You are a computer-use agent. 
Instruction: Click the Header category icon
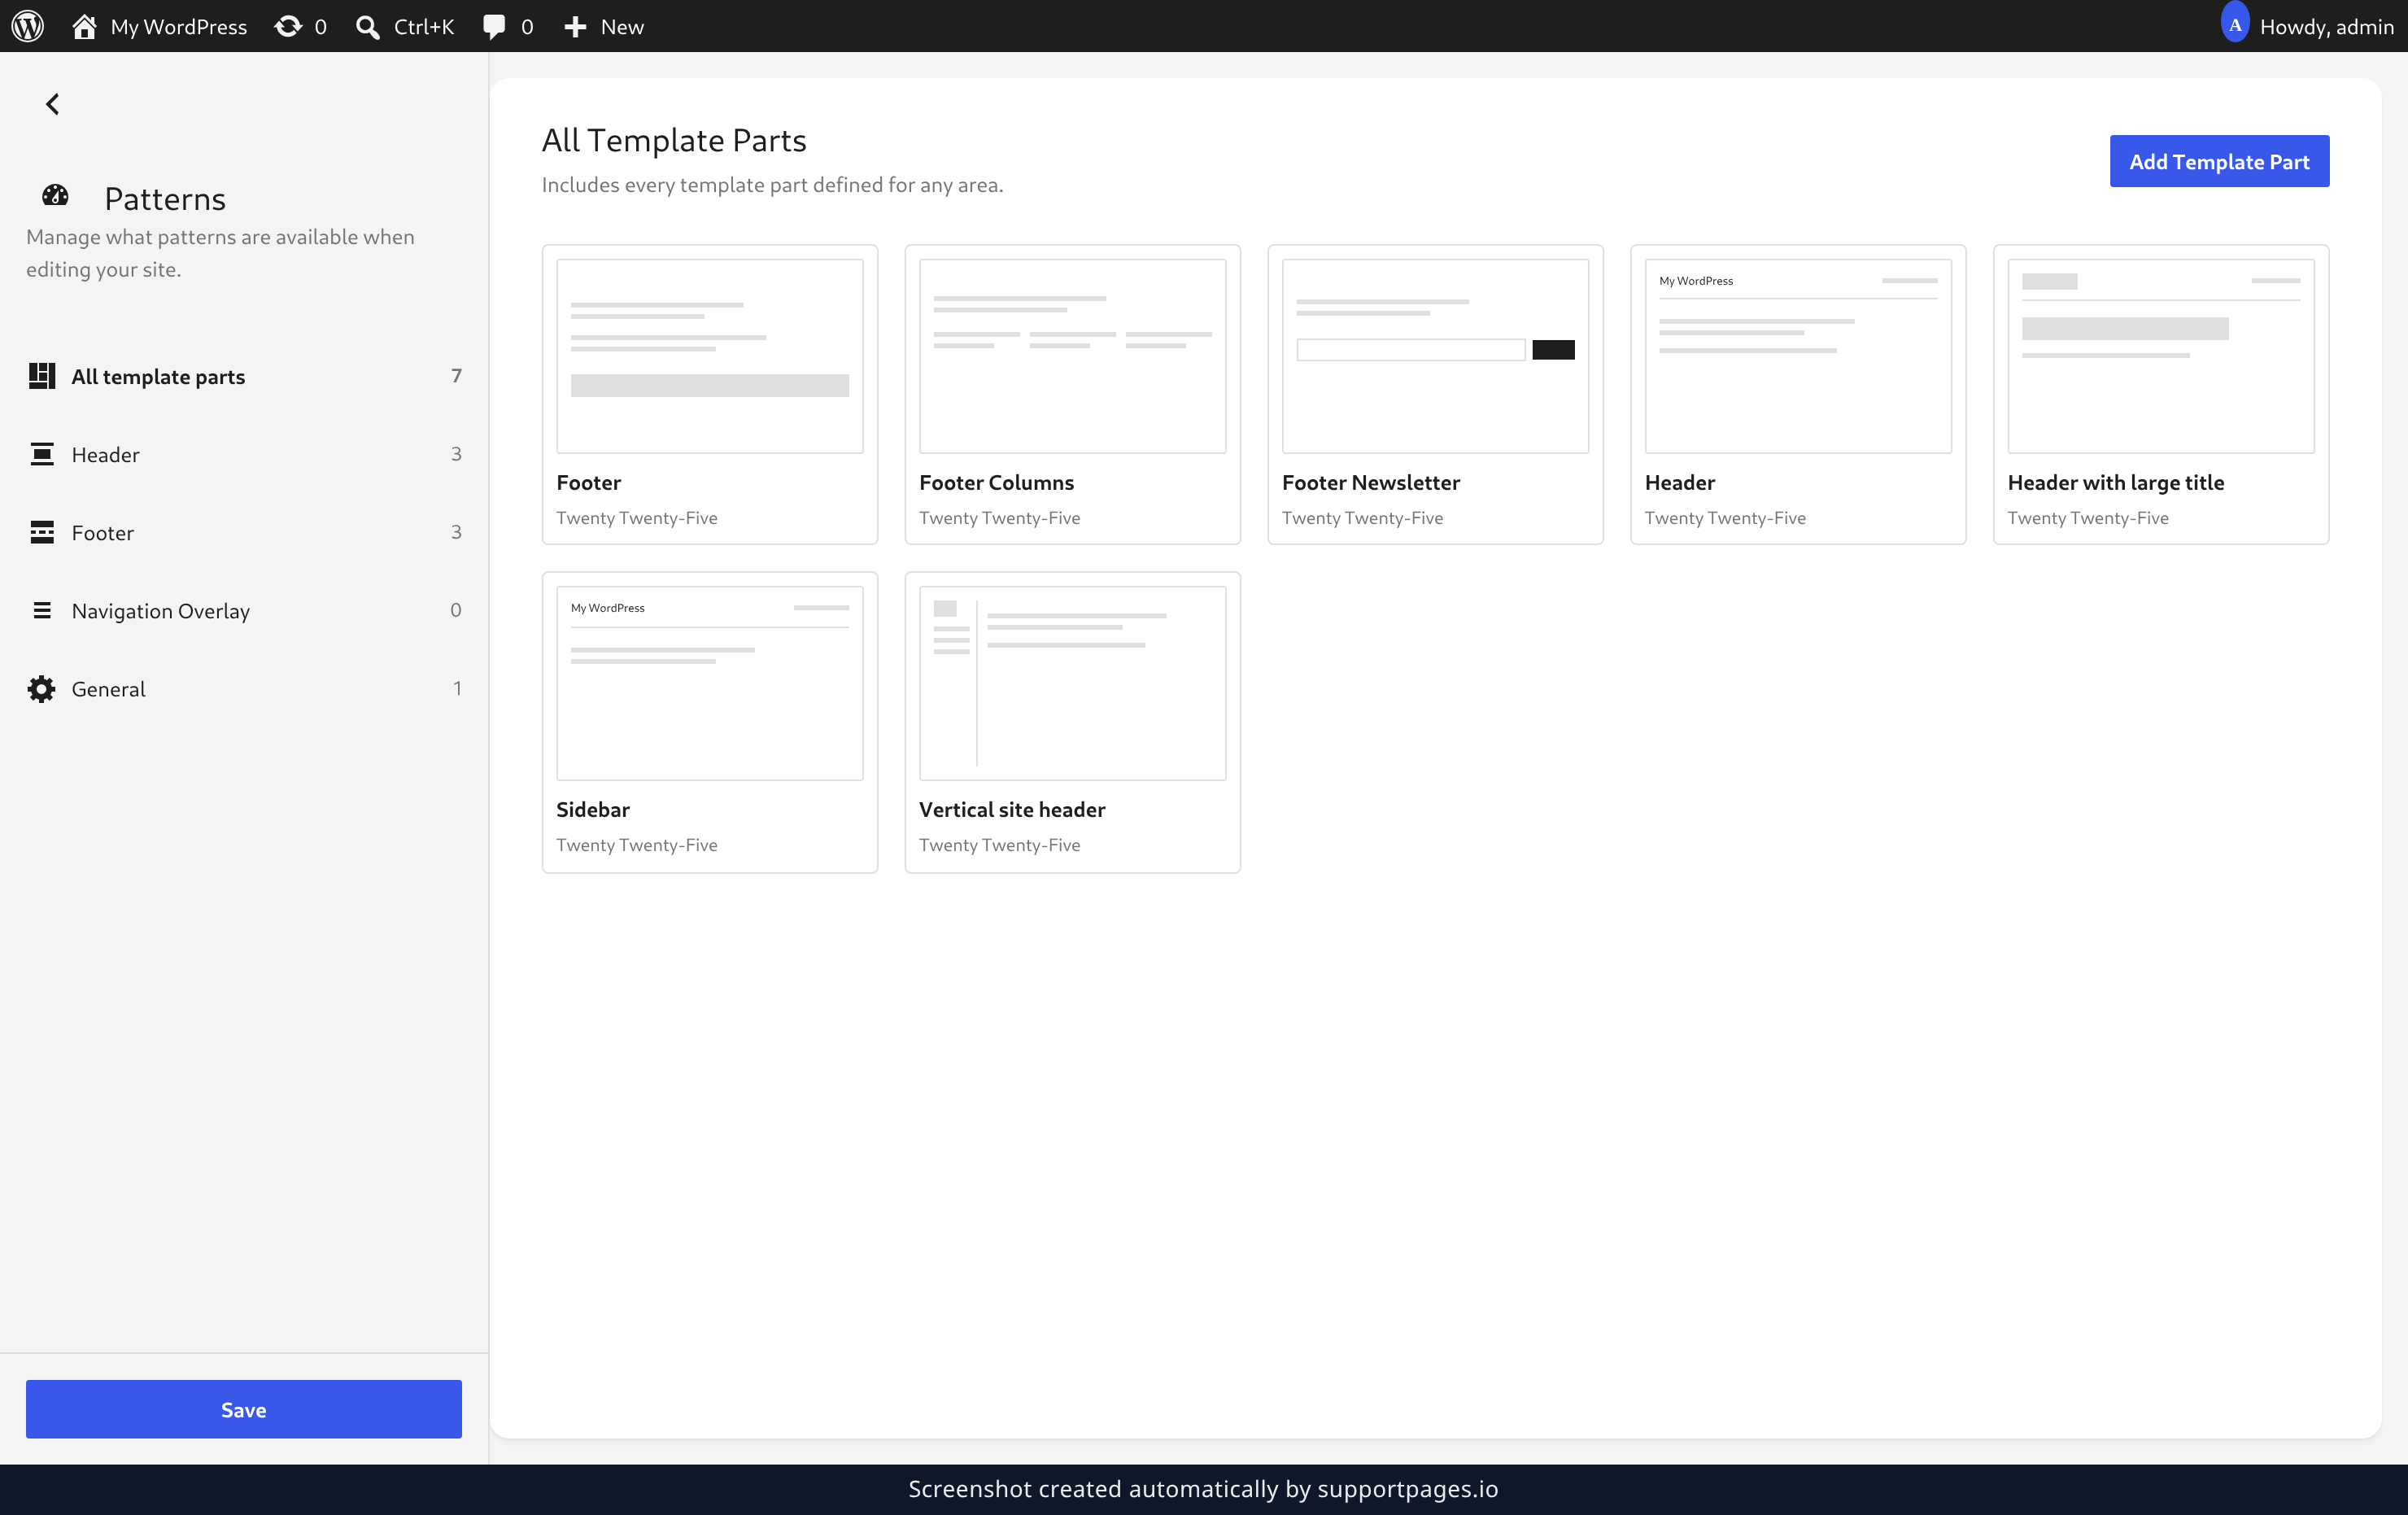click(x=42, y=454)
